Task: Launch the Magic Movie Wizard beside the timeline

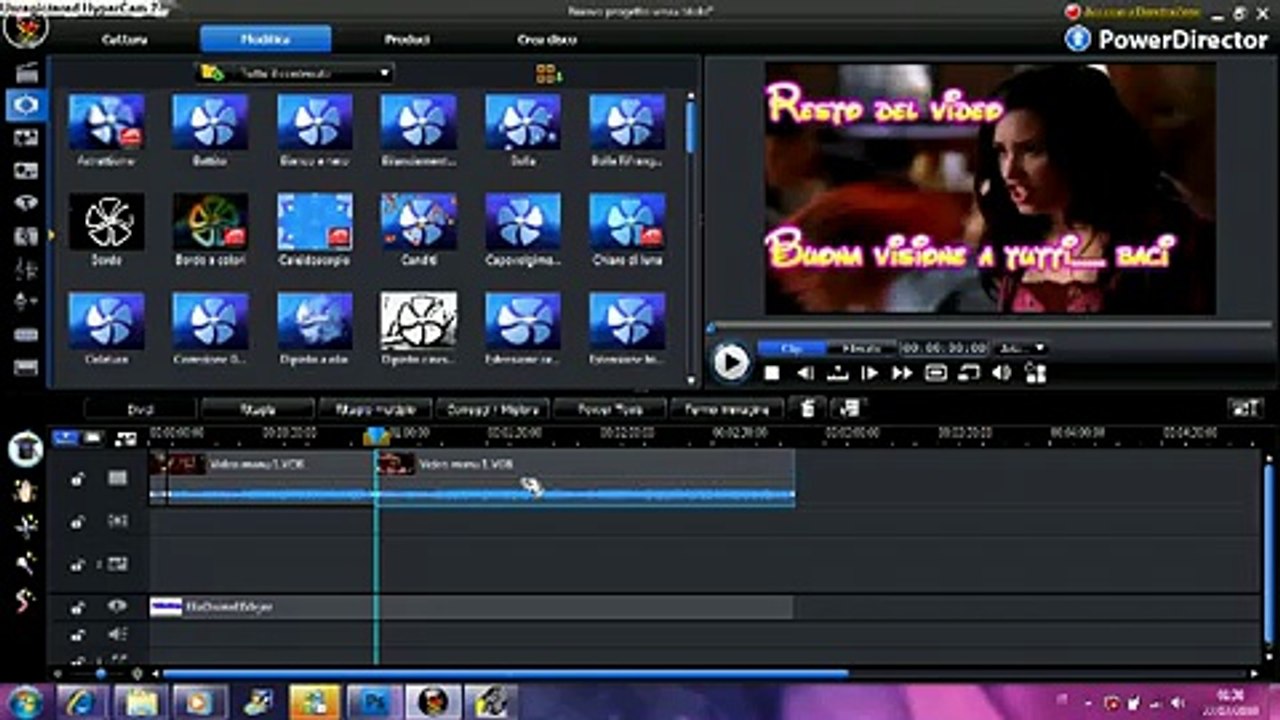Action: click(x=25, y=449)
